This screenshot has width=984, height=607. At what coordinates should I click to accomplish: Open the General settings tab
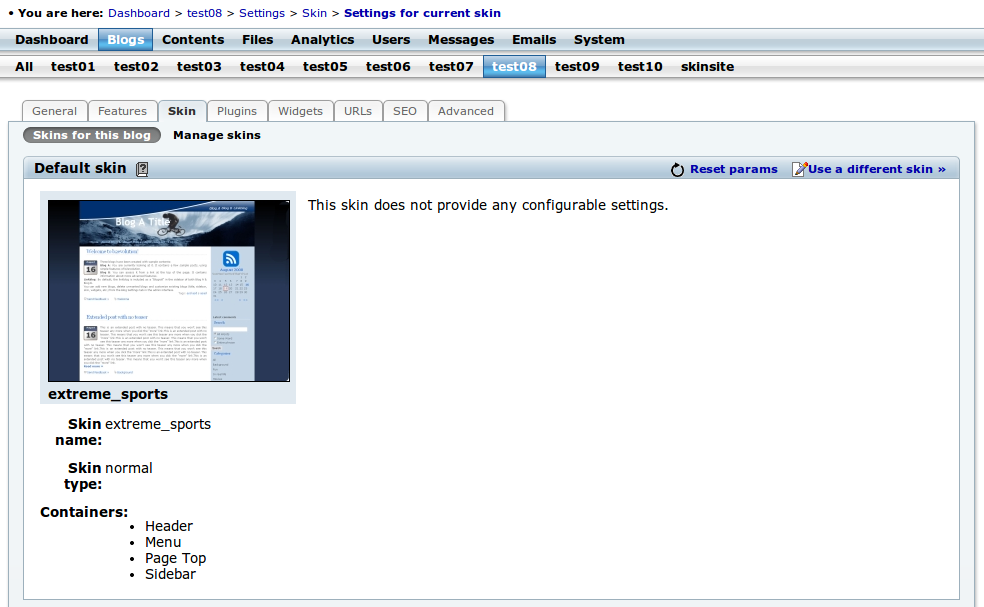(x=55, y=111)
